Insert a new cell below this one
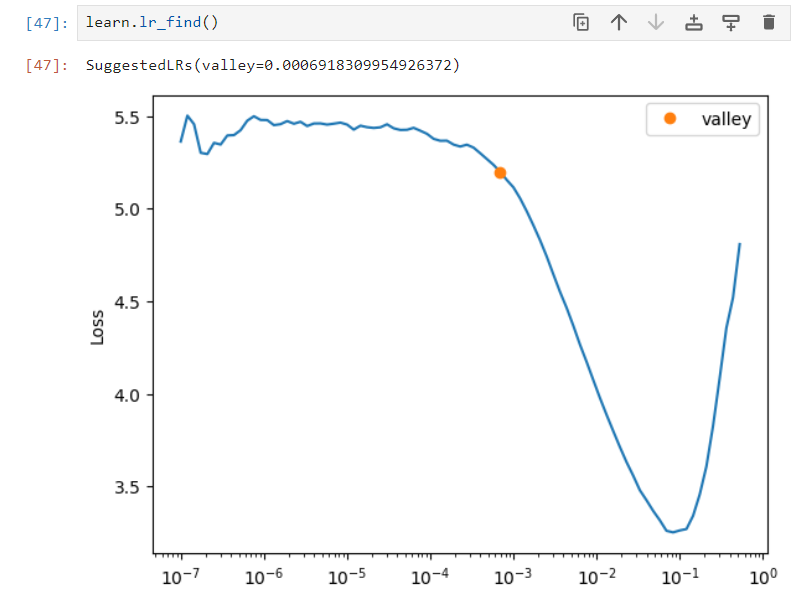The height and width of the screenshot is (594, 801). pyautogui.click(x=731, y=22)
